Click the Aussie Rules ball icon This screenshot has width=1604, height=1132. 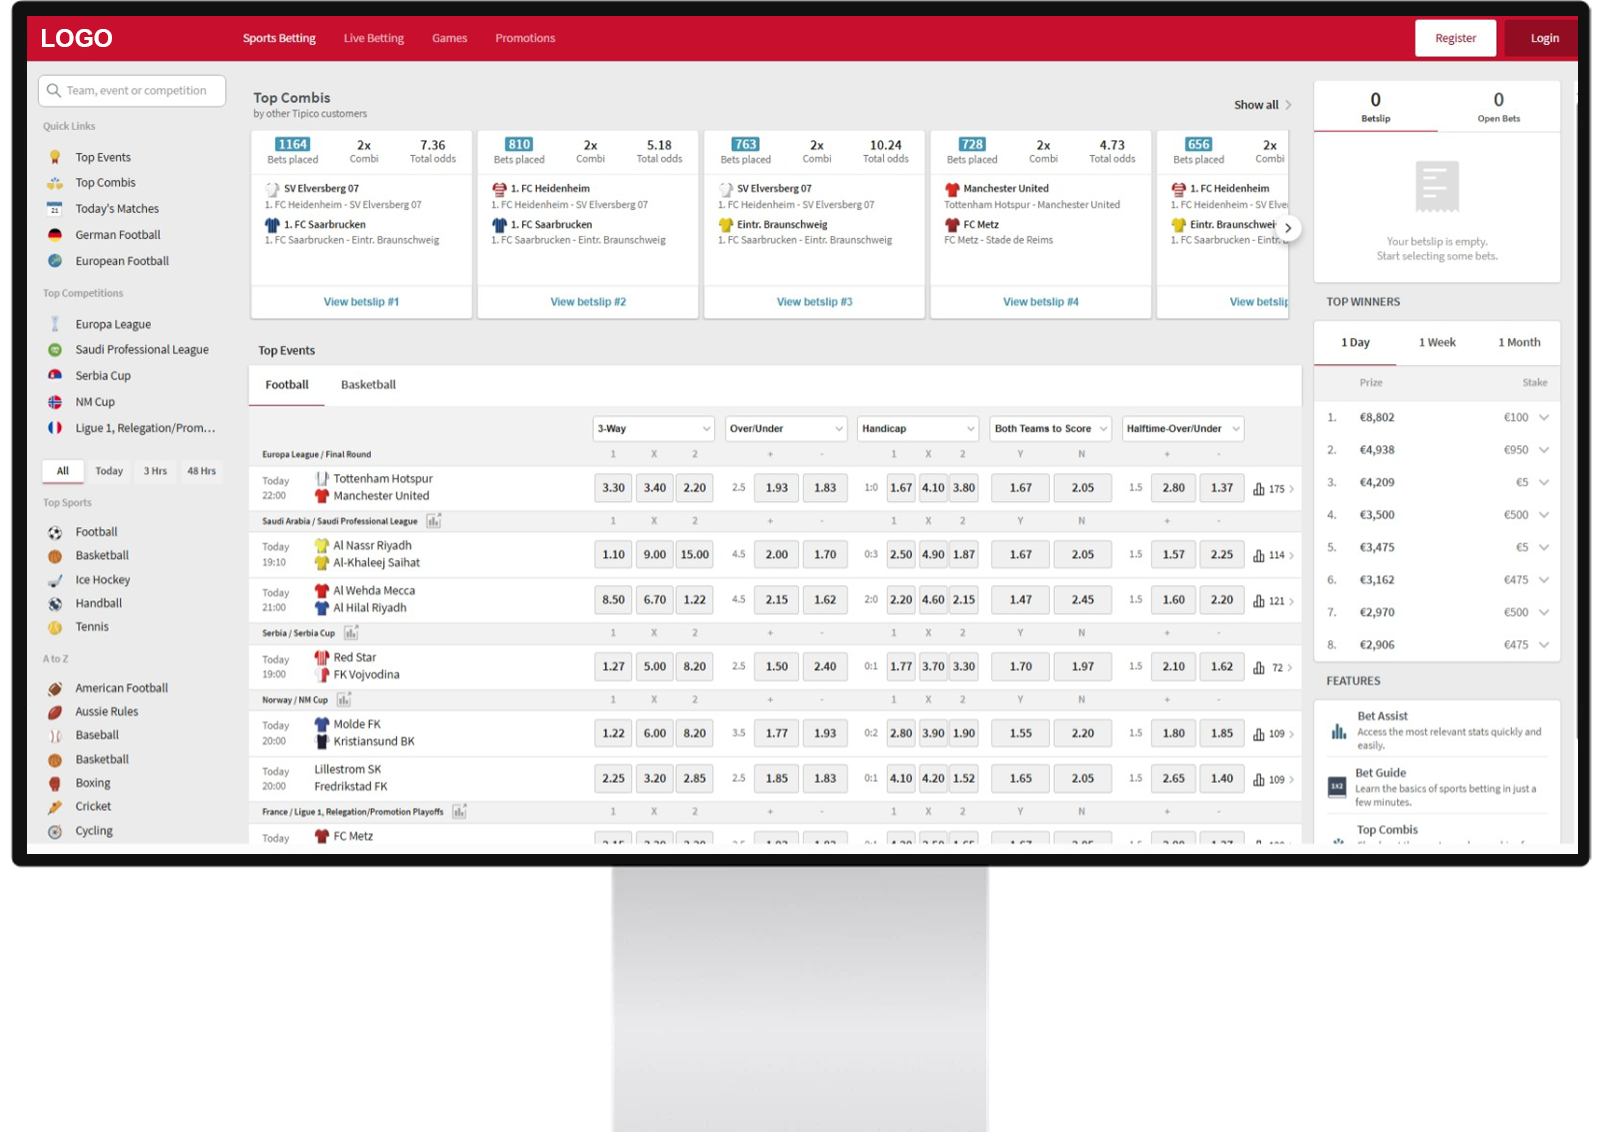click(x=55, y=712)
